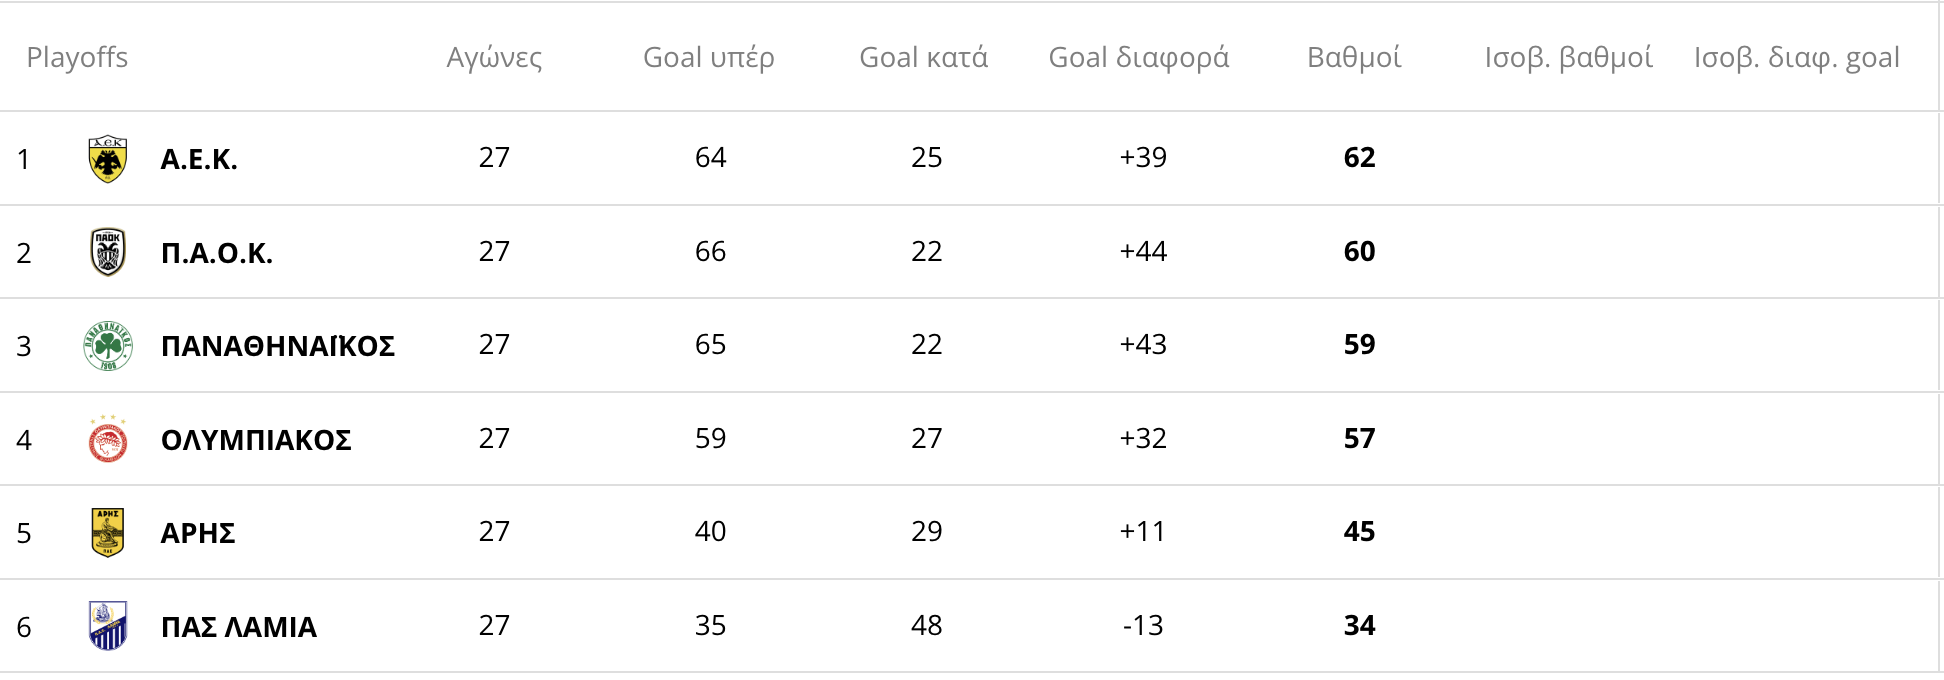The width and height of the screenshot is (1944, 680).
Task: Open the ΠΑΣ ΛΑΜΙΑ team name link
Action: click(x=239, y=627)
